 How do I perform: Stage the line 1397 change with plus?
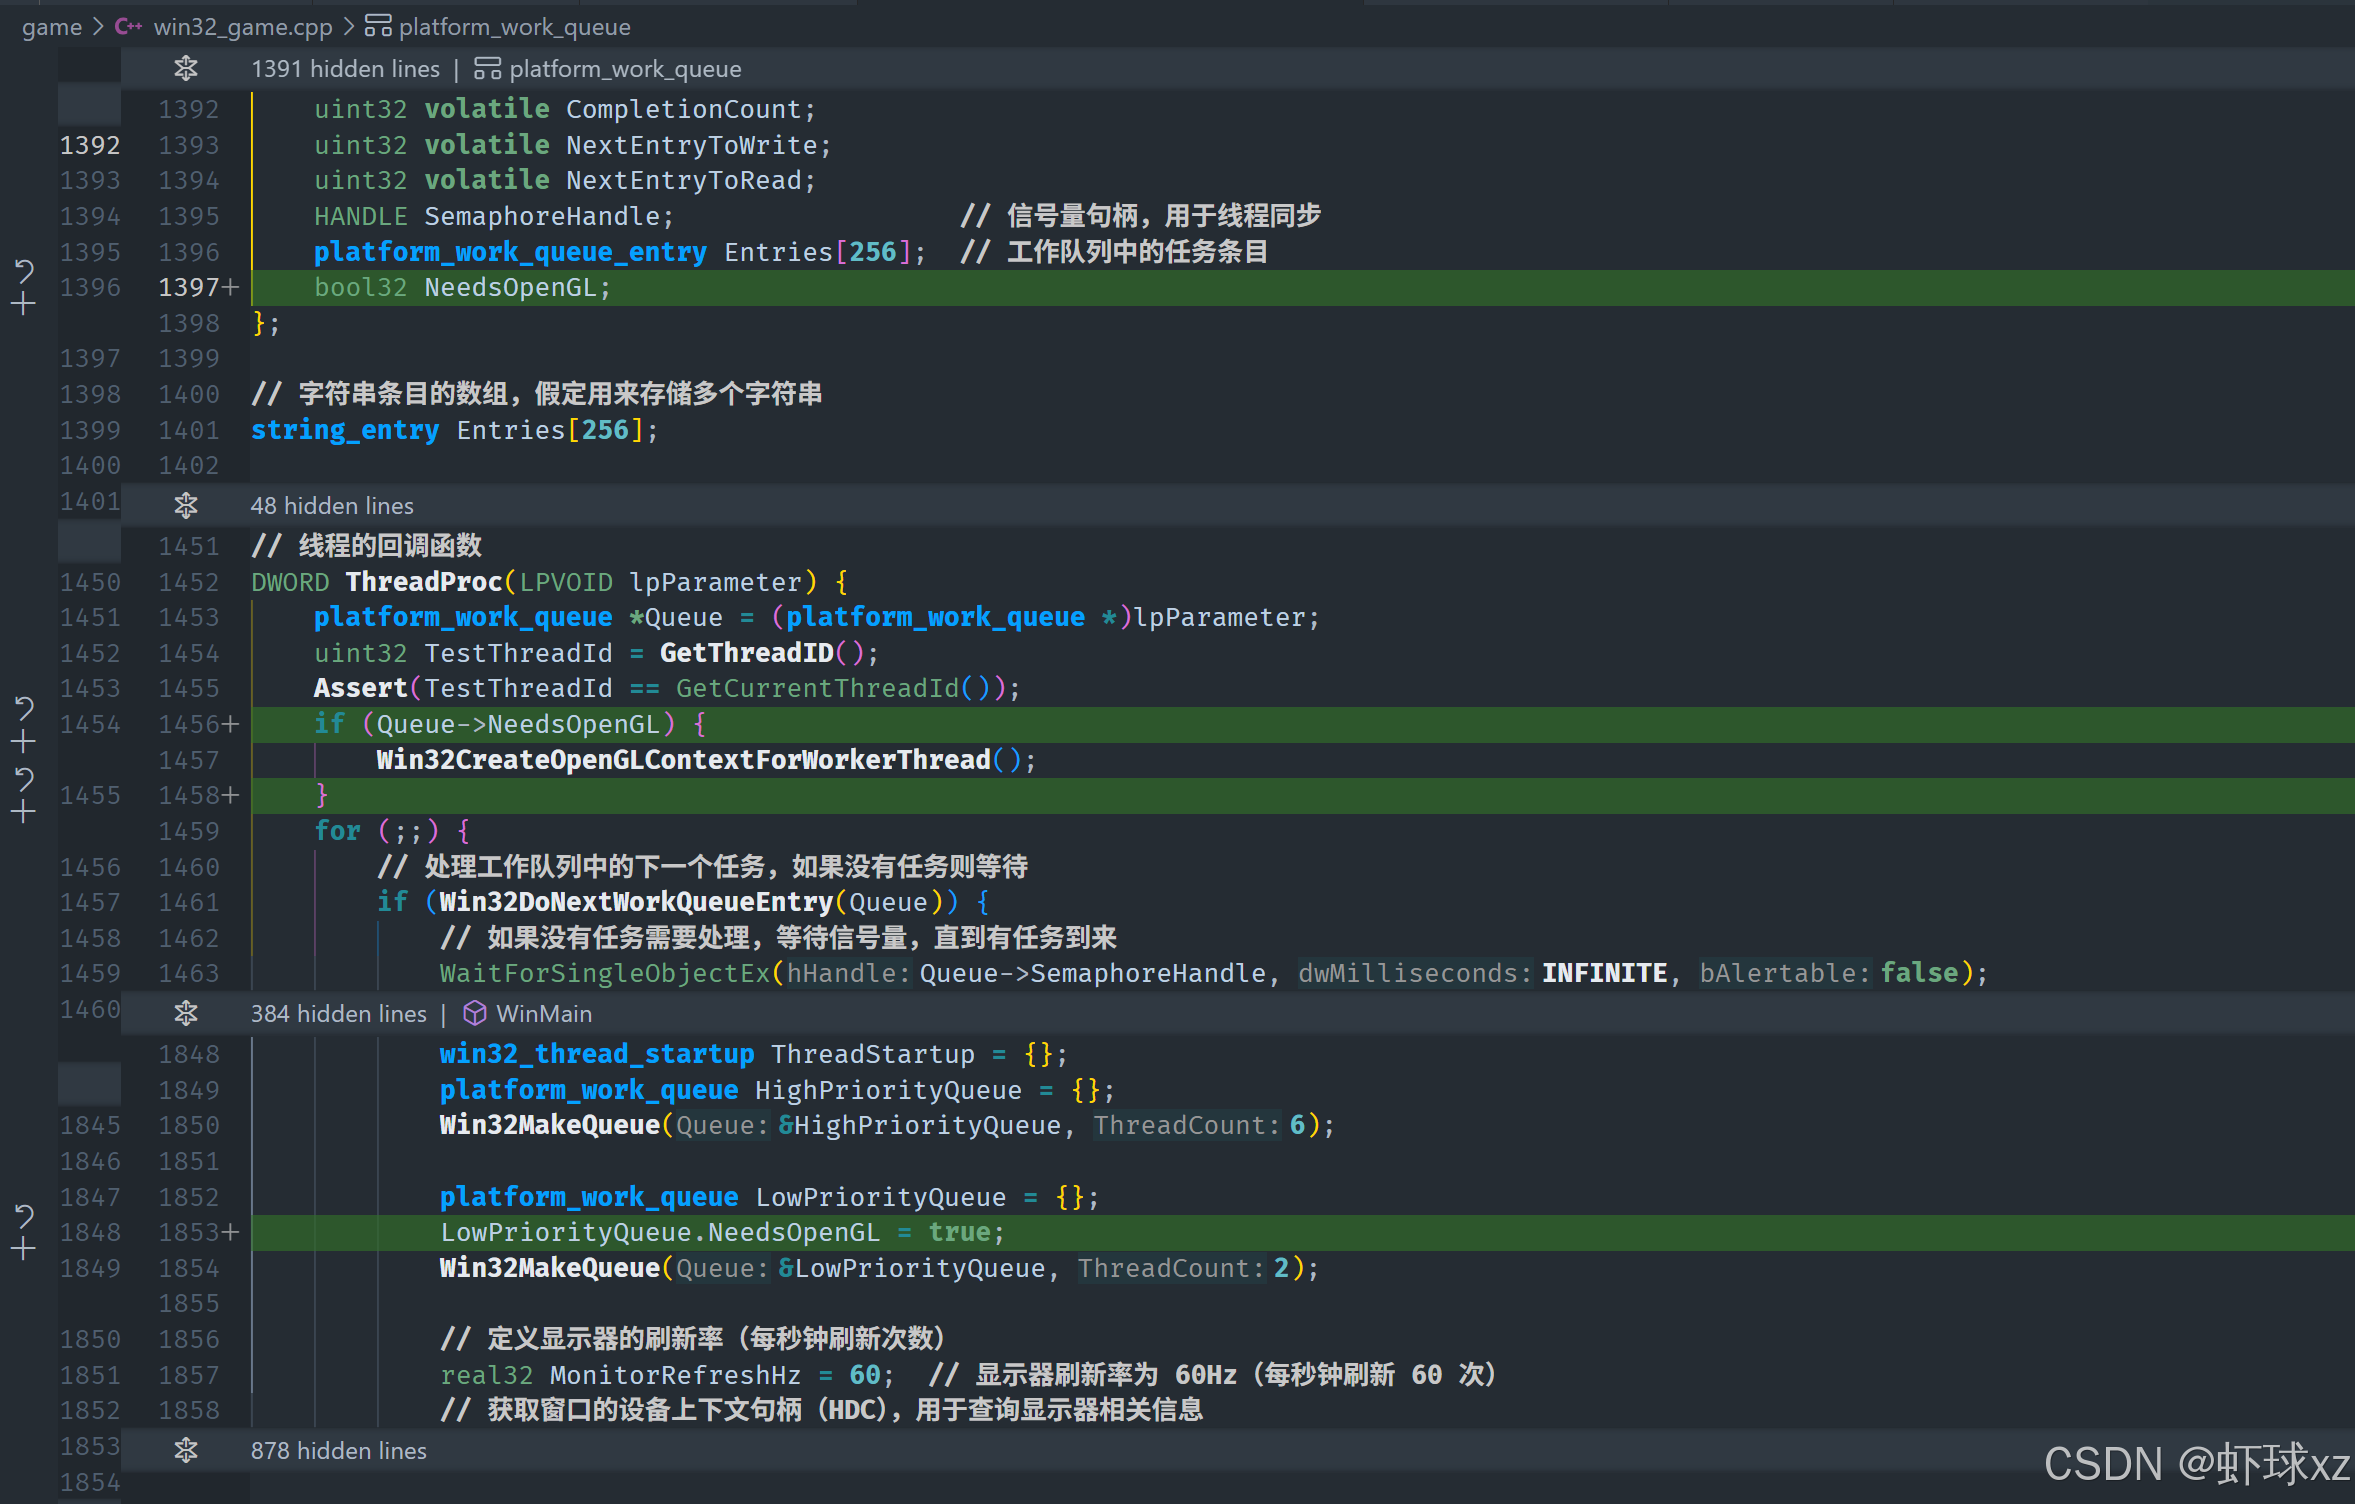pyautogui.click(x=24, y=305)
